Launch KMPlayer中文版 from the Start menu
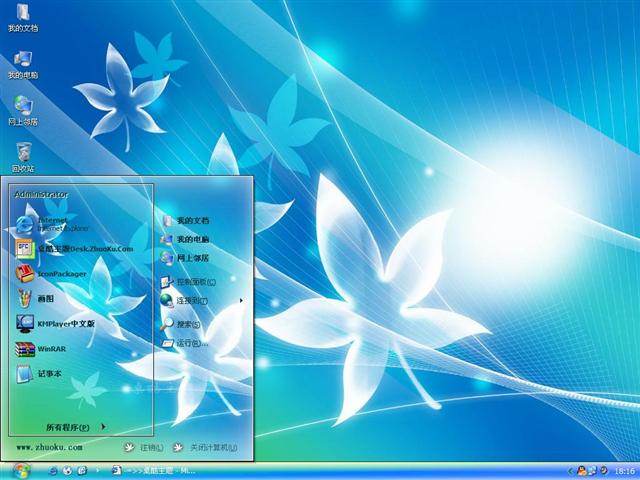The height and width of the screenshot is (480, 640). tap(56, 324)
